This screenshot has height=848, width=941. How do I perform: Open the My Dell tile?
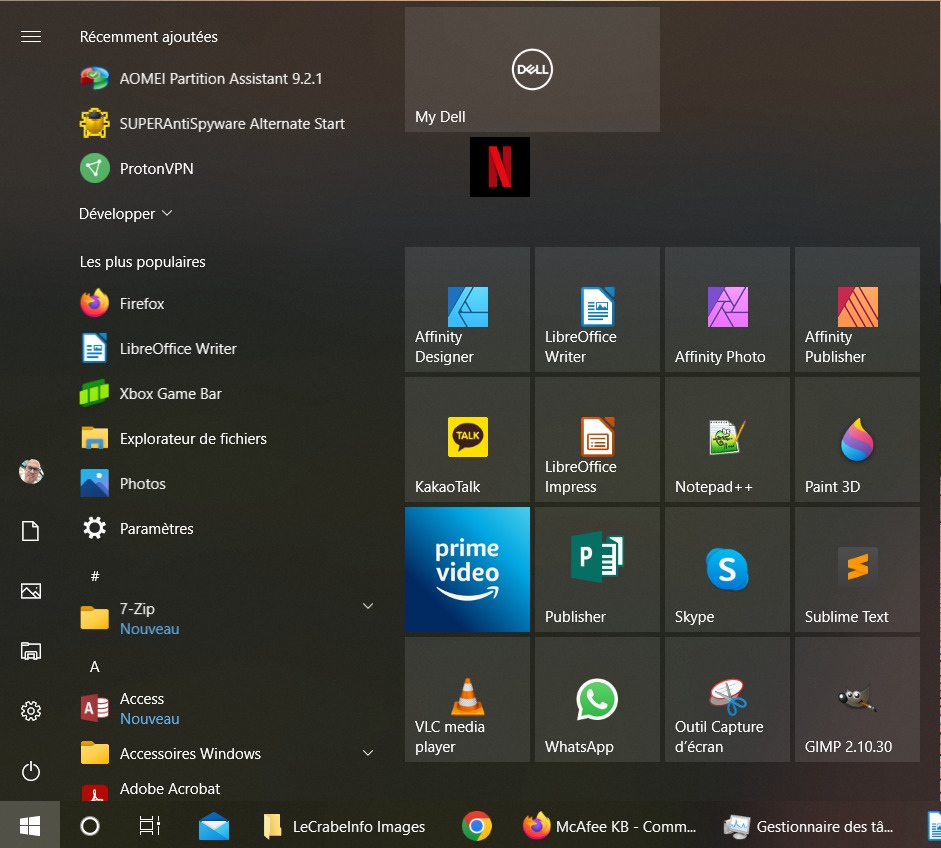click(532, 70)
